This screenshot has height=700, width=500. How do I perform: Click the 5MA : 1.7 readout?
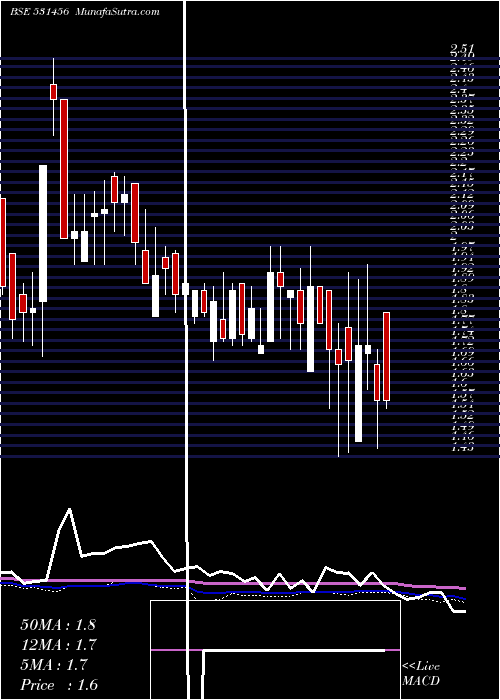(x=54, y=665)
